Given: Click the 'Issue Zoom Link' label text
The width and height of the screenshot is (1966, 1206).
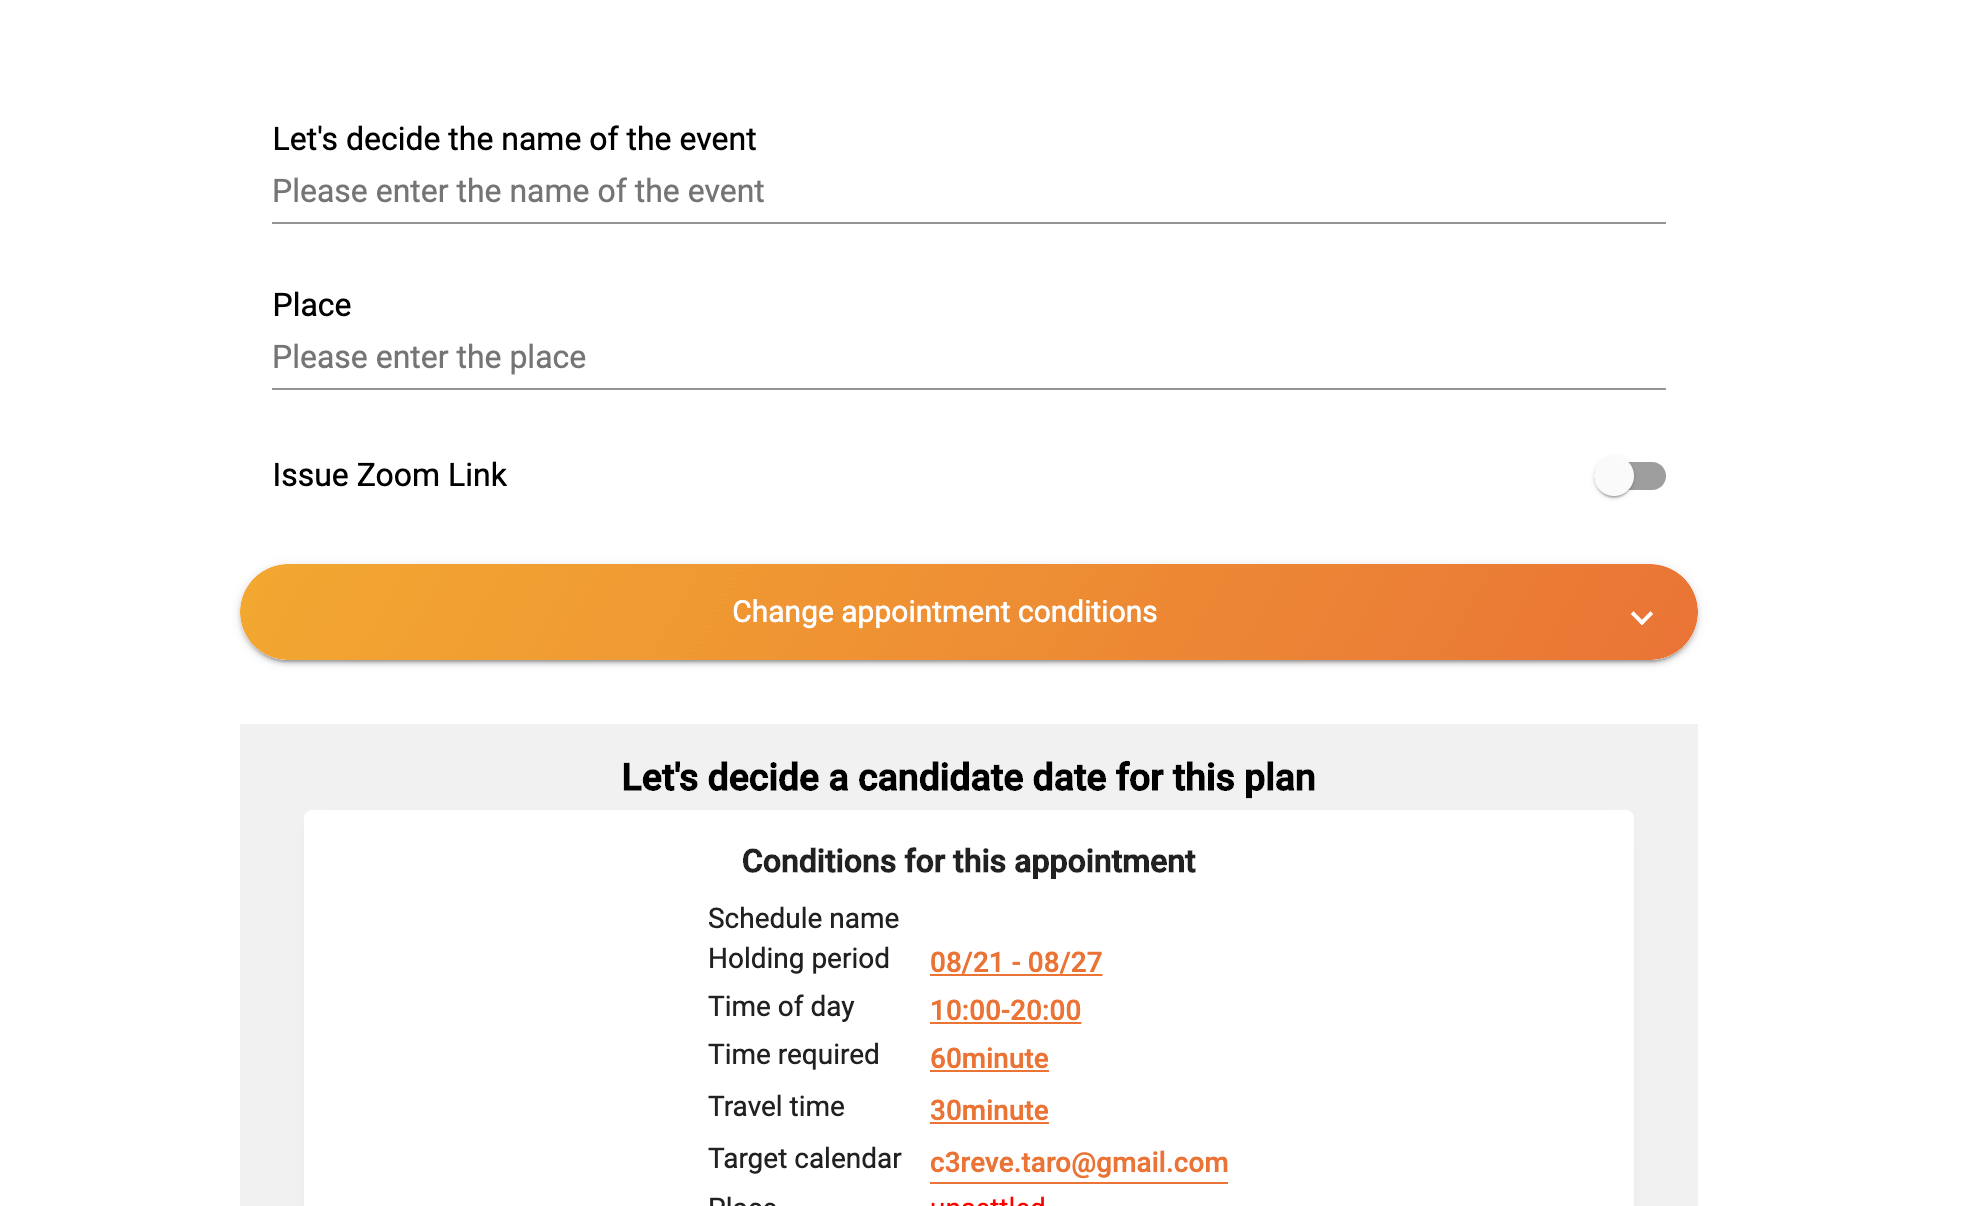Looking at the screenshot, I should point(389,475).
